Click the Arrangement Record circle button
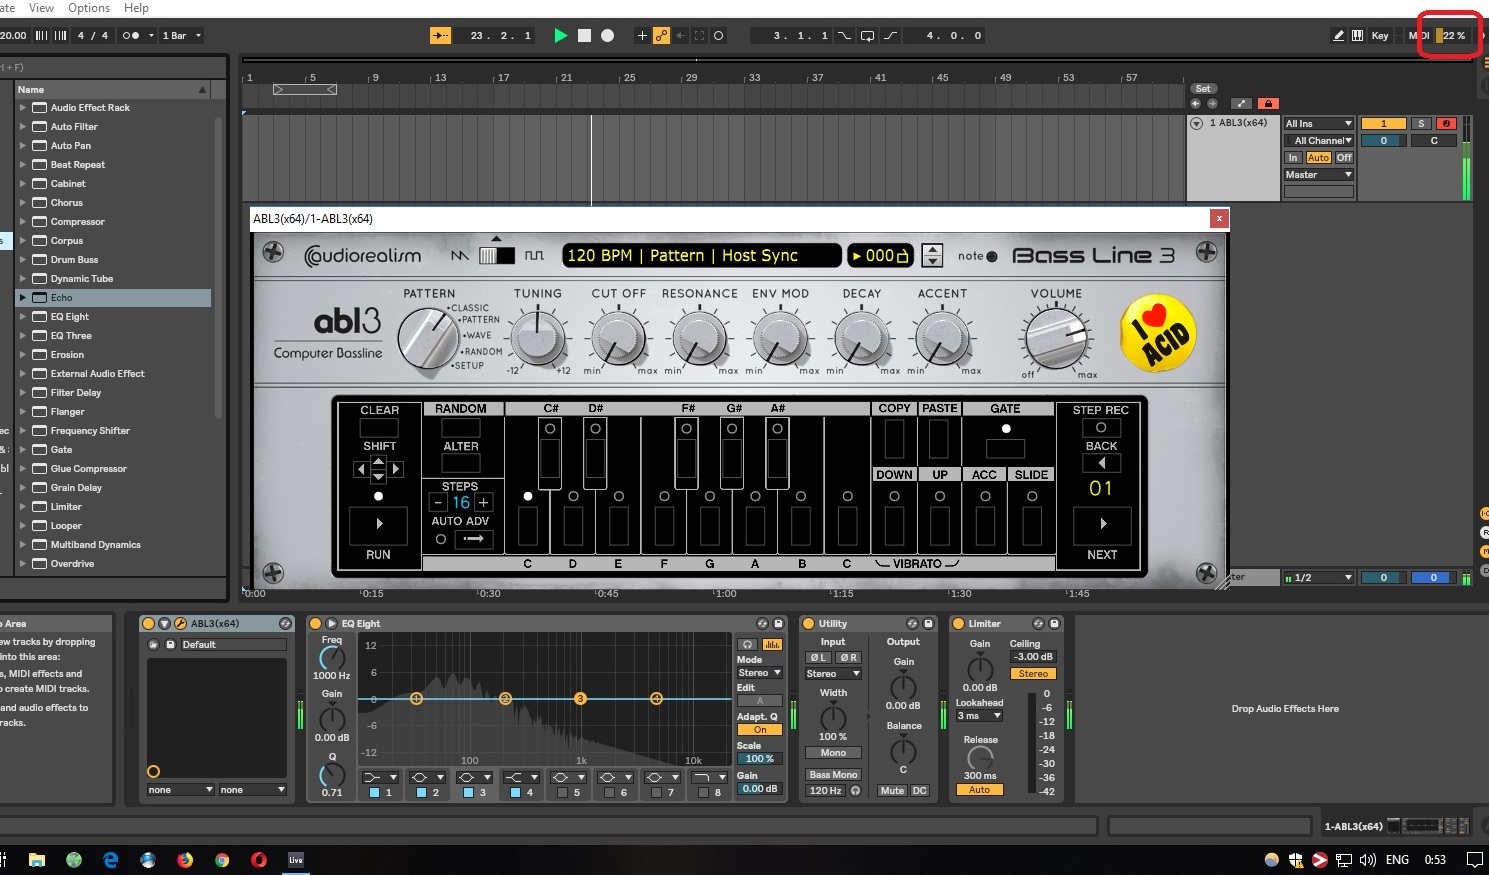 607,36
